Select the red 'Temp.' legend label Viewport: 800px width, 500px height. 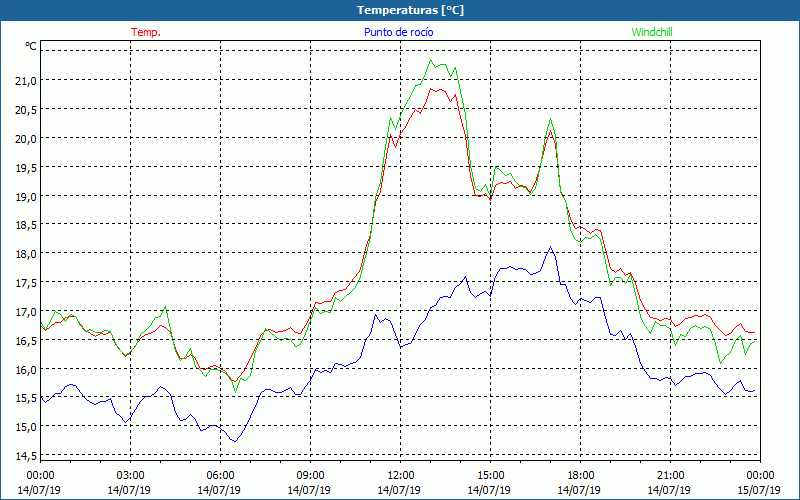146,32
